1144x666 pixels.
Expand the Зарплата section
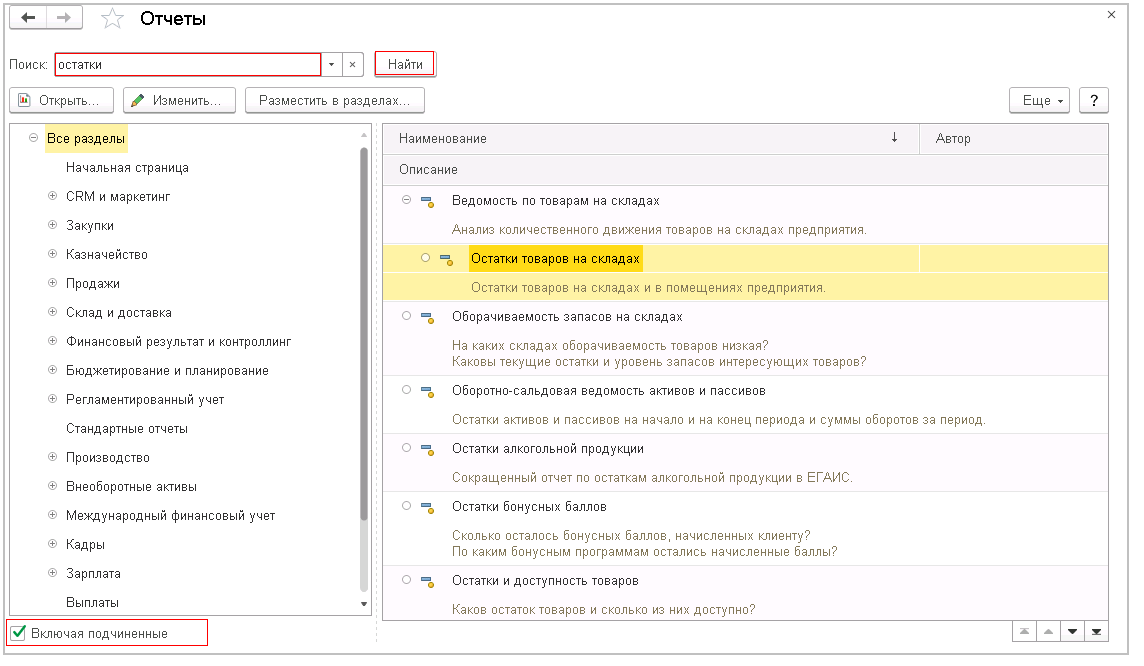click(53, 573)
